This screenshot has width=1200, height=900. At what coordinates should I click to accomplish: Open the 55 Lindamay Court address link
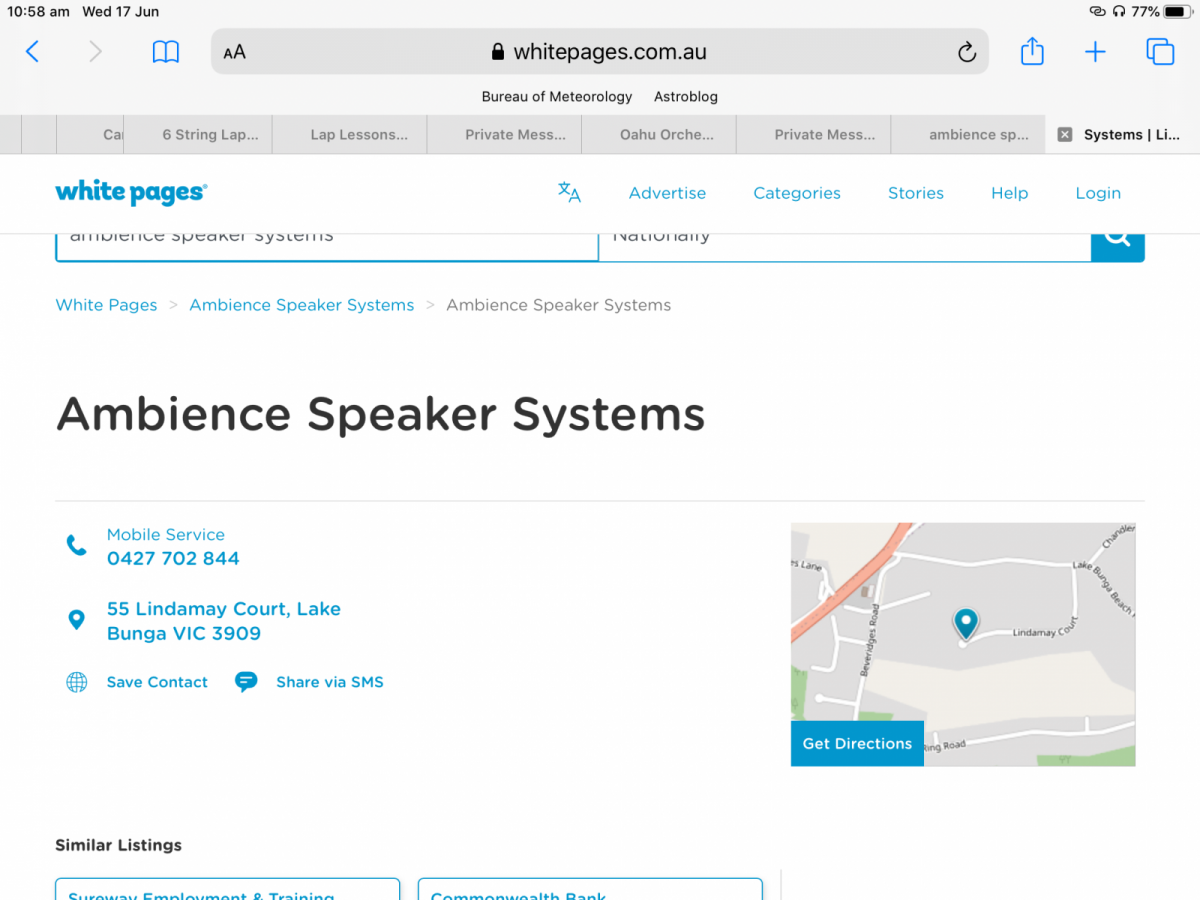tap(224, 621)
